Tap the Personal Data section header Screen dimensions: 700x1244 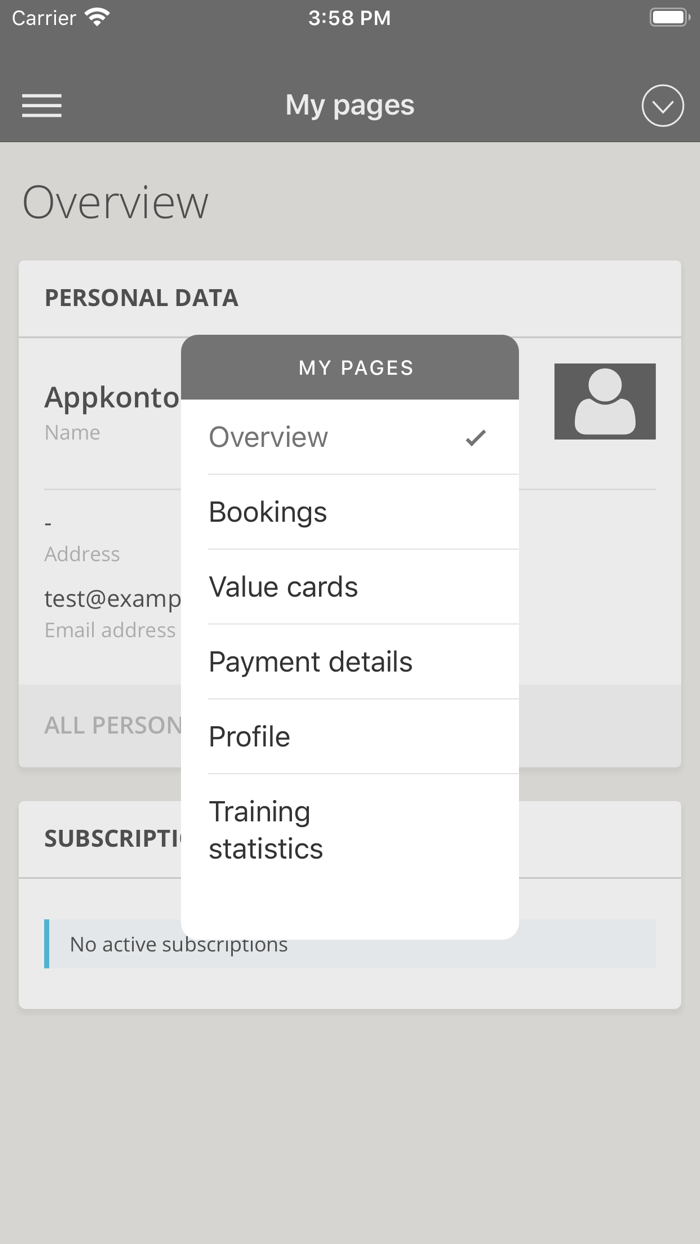141,298
